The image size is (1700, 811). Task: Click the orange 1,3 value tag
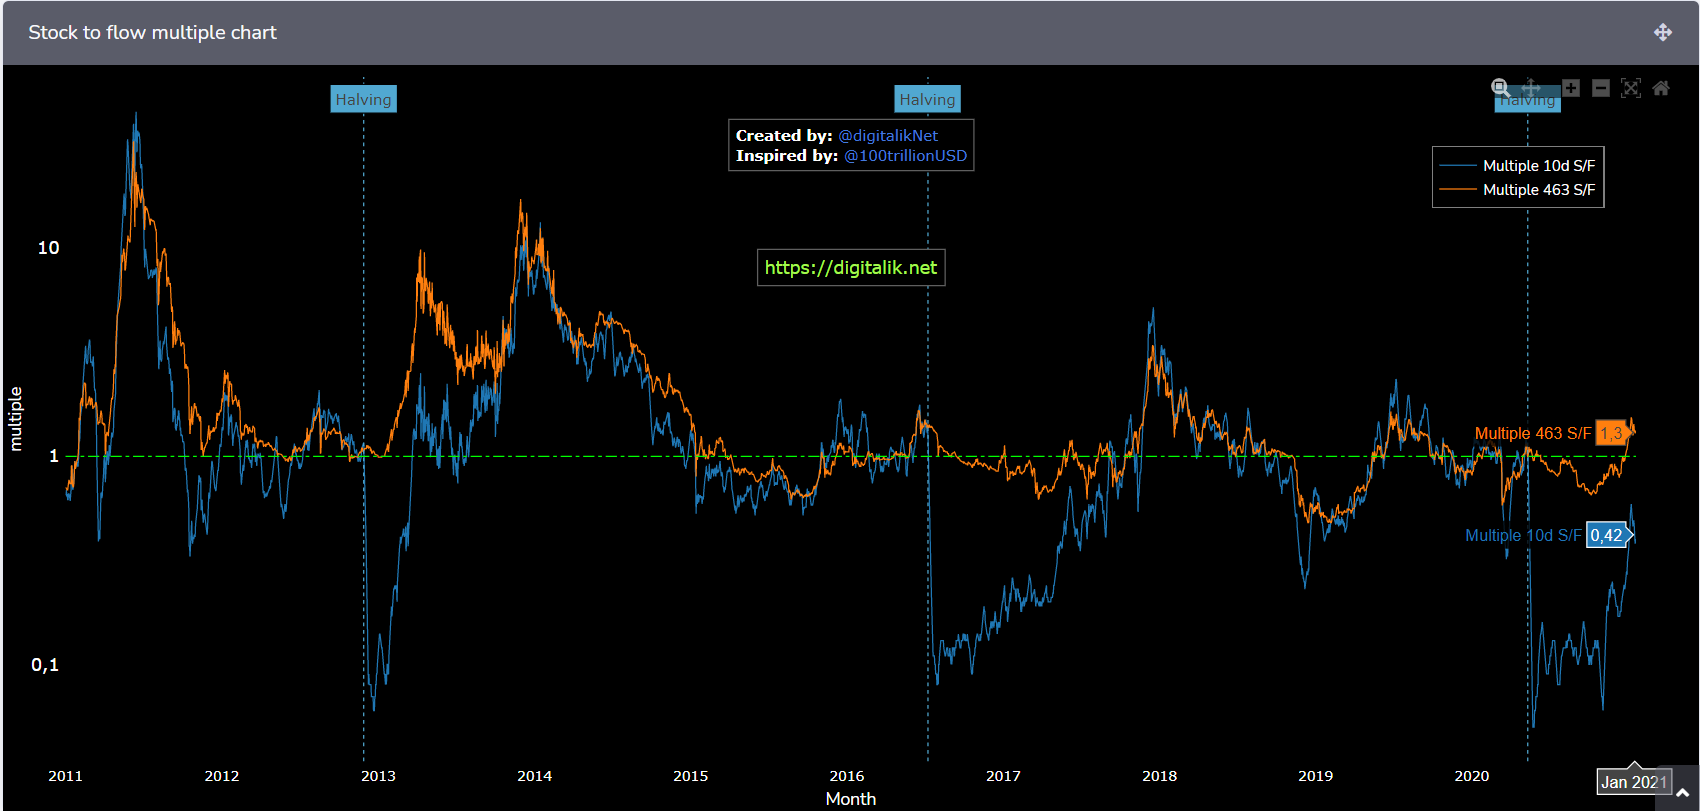[x=1613, y=433]
